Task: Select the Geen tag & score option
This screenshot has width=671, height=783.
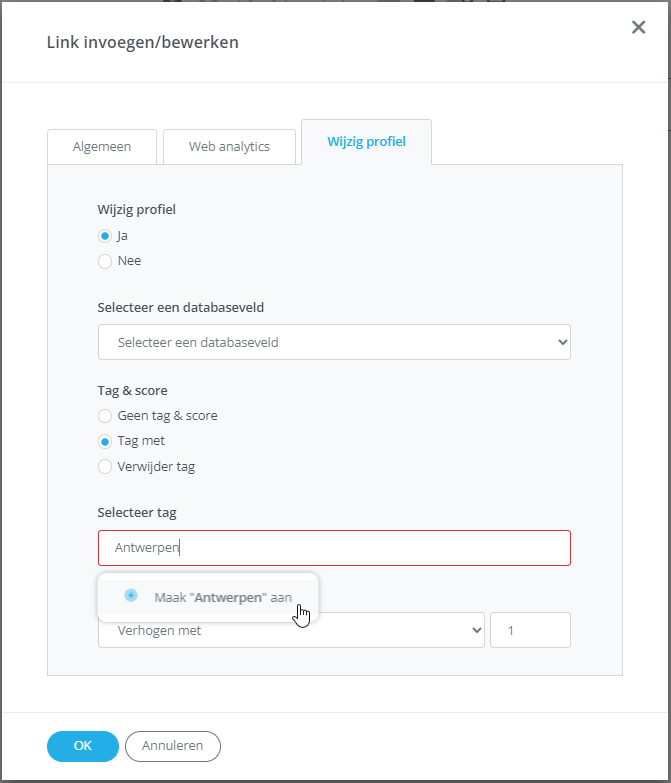Action: 105,415
